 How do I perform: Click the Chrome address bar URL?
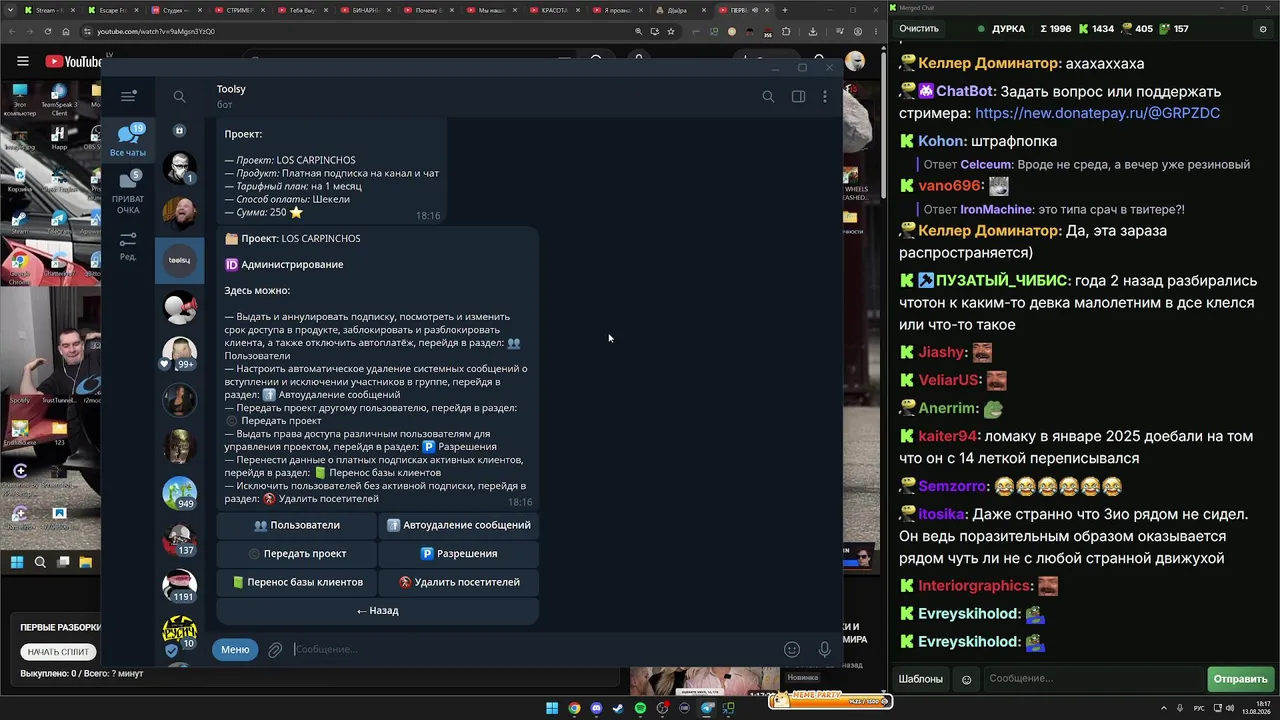click(x=156, y=31)
